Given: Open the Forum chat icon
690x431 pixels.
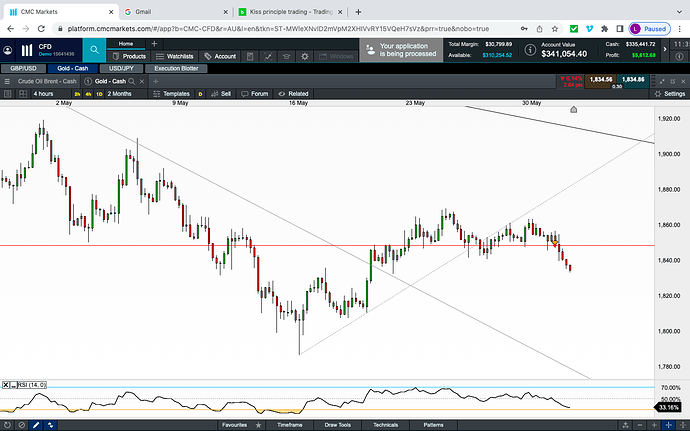Looking at the screenshot, I should 254,93.
